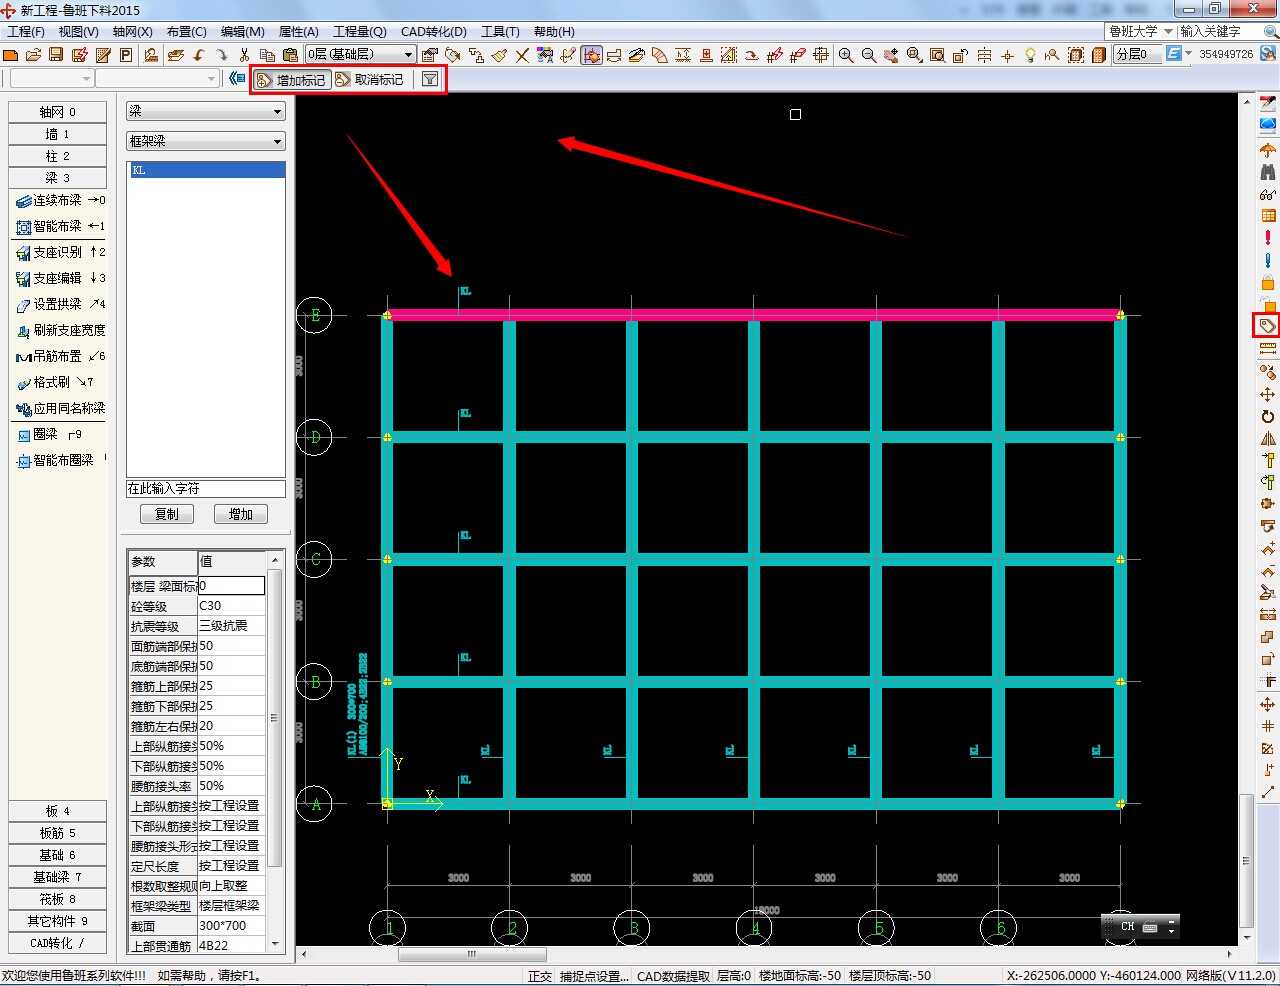Image resolution: width=1280 pixels, height=986 pixels.
Task: Open the 框架梁 subtype dropdown
Action: [206, 141]
